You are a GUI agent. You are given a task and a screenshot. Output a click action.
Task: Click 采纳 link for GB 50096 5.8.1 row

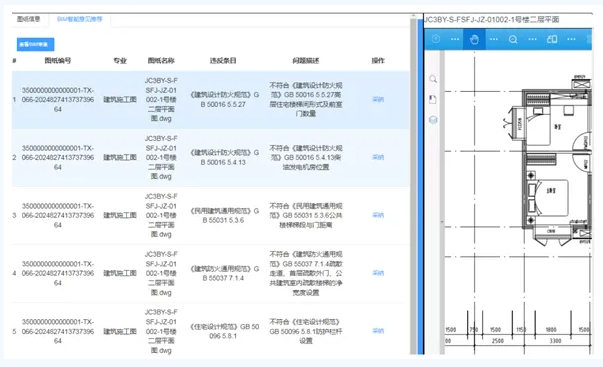[x=378, y=331]
